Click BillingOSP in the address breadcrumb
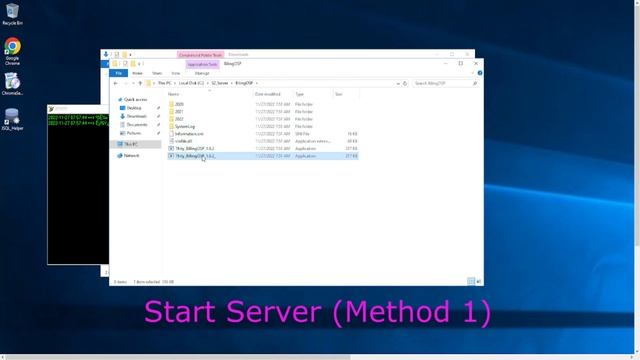Screen dimensions: 640x360 coord(244,83)
